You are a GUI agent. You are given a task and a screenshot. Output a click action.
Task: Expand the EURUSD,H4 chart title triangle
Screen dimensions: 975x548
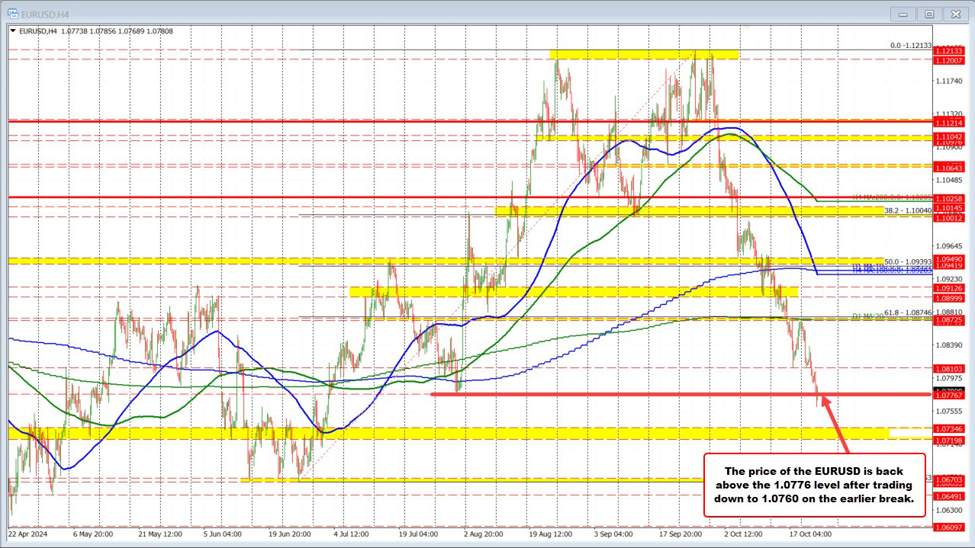tap(12, 33)
